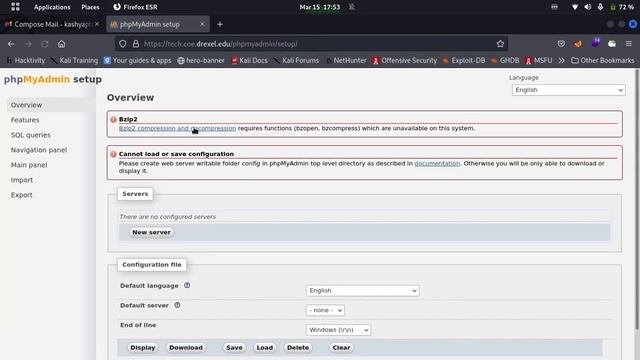Click the Download button

(x=186, y=348)
